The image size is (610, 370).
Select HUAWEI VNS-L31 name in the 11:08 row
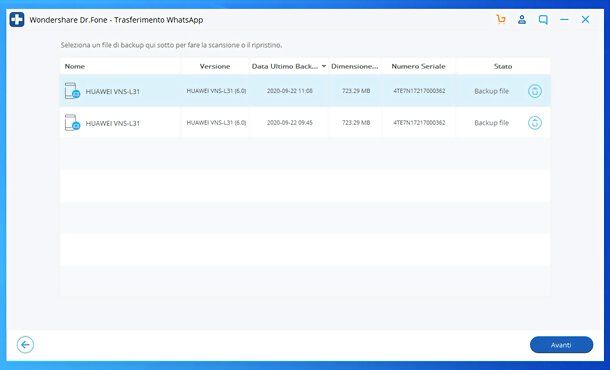[x=112, y=91]
